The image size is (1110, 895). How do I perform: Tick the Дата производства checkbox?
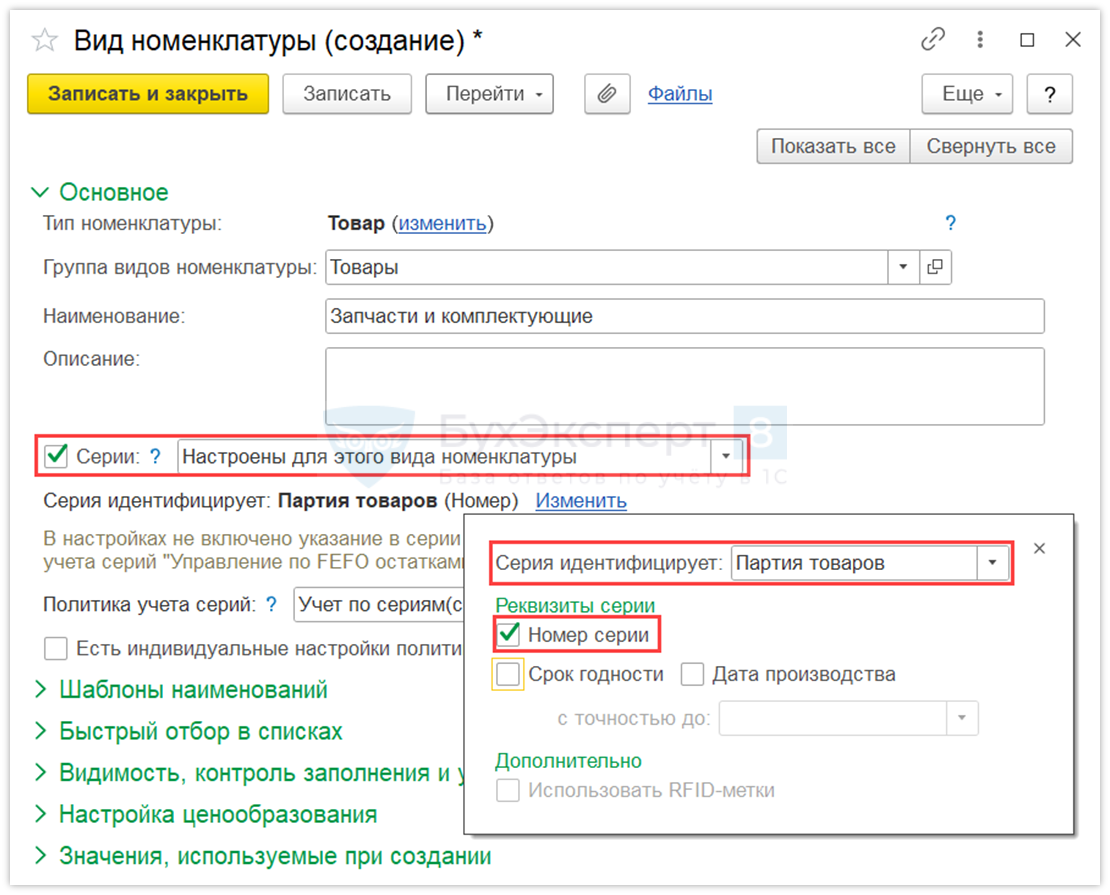coord(692,675)
